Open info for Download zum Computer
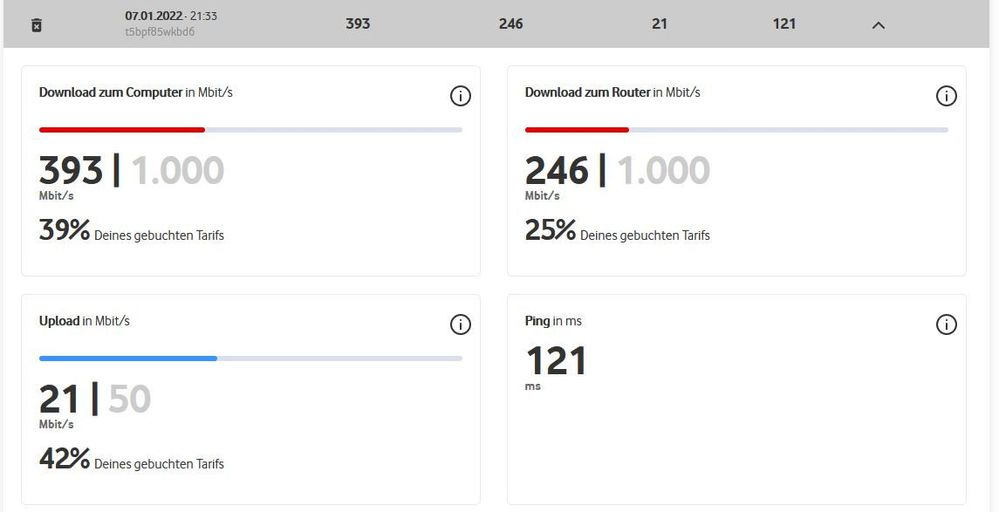Image resolution: width=999 pixels, height=512 pixels. click(x=460, y=96)
